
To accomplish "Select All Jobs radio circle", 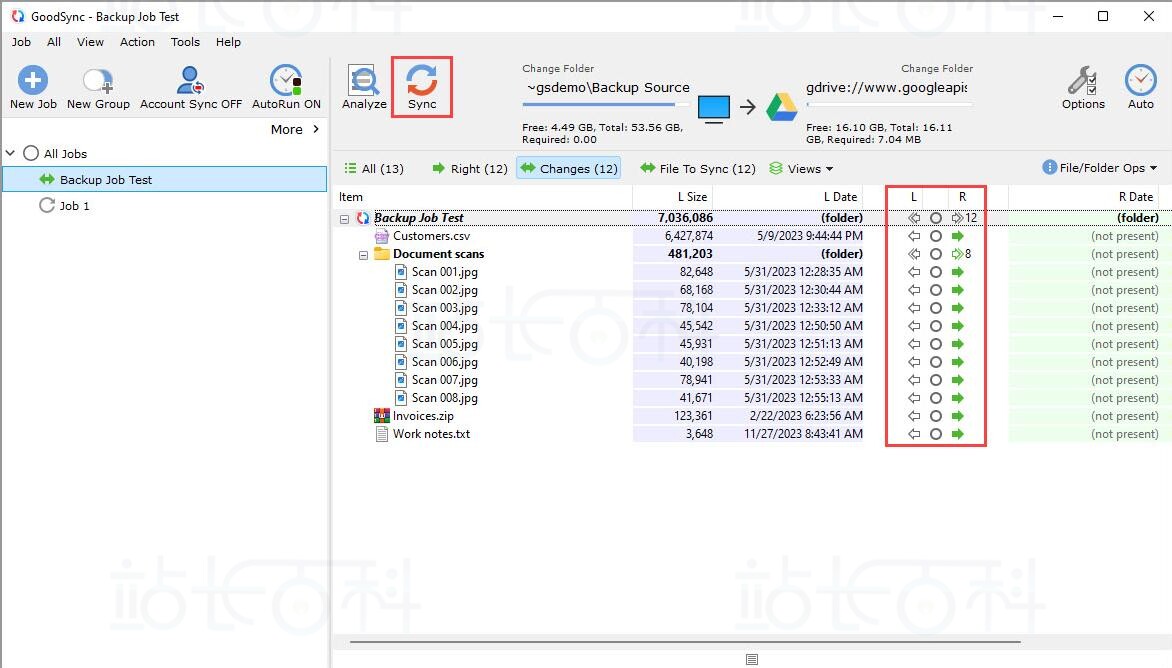I will [31, 153].
